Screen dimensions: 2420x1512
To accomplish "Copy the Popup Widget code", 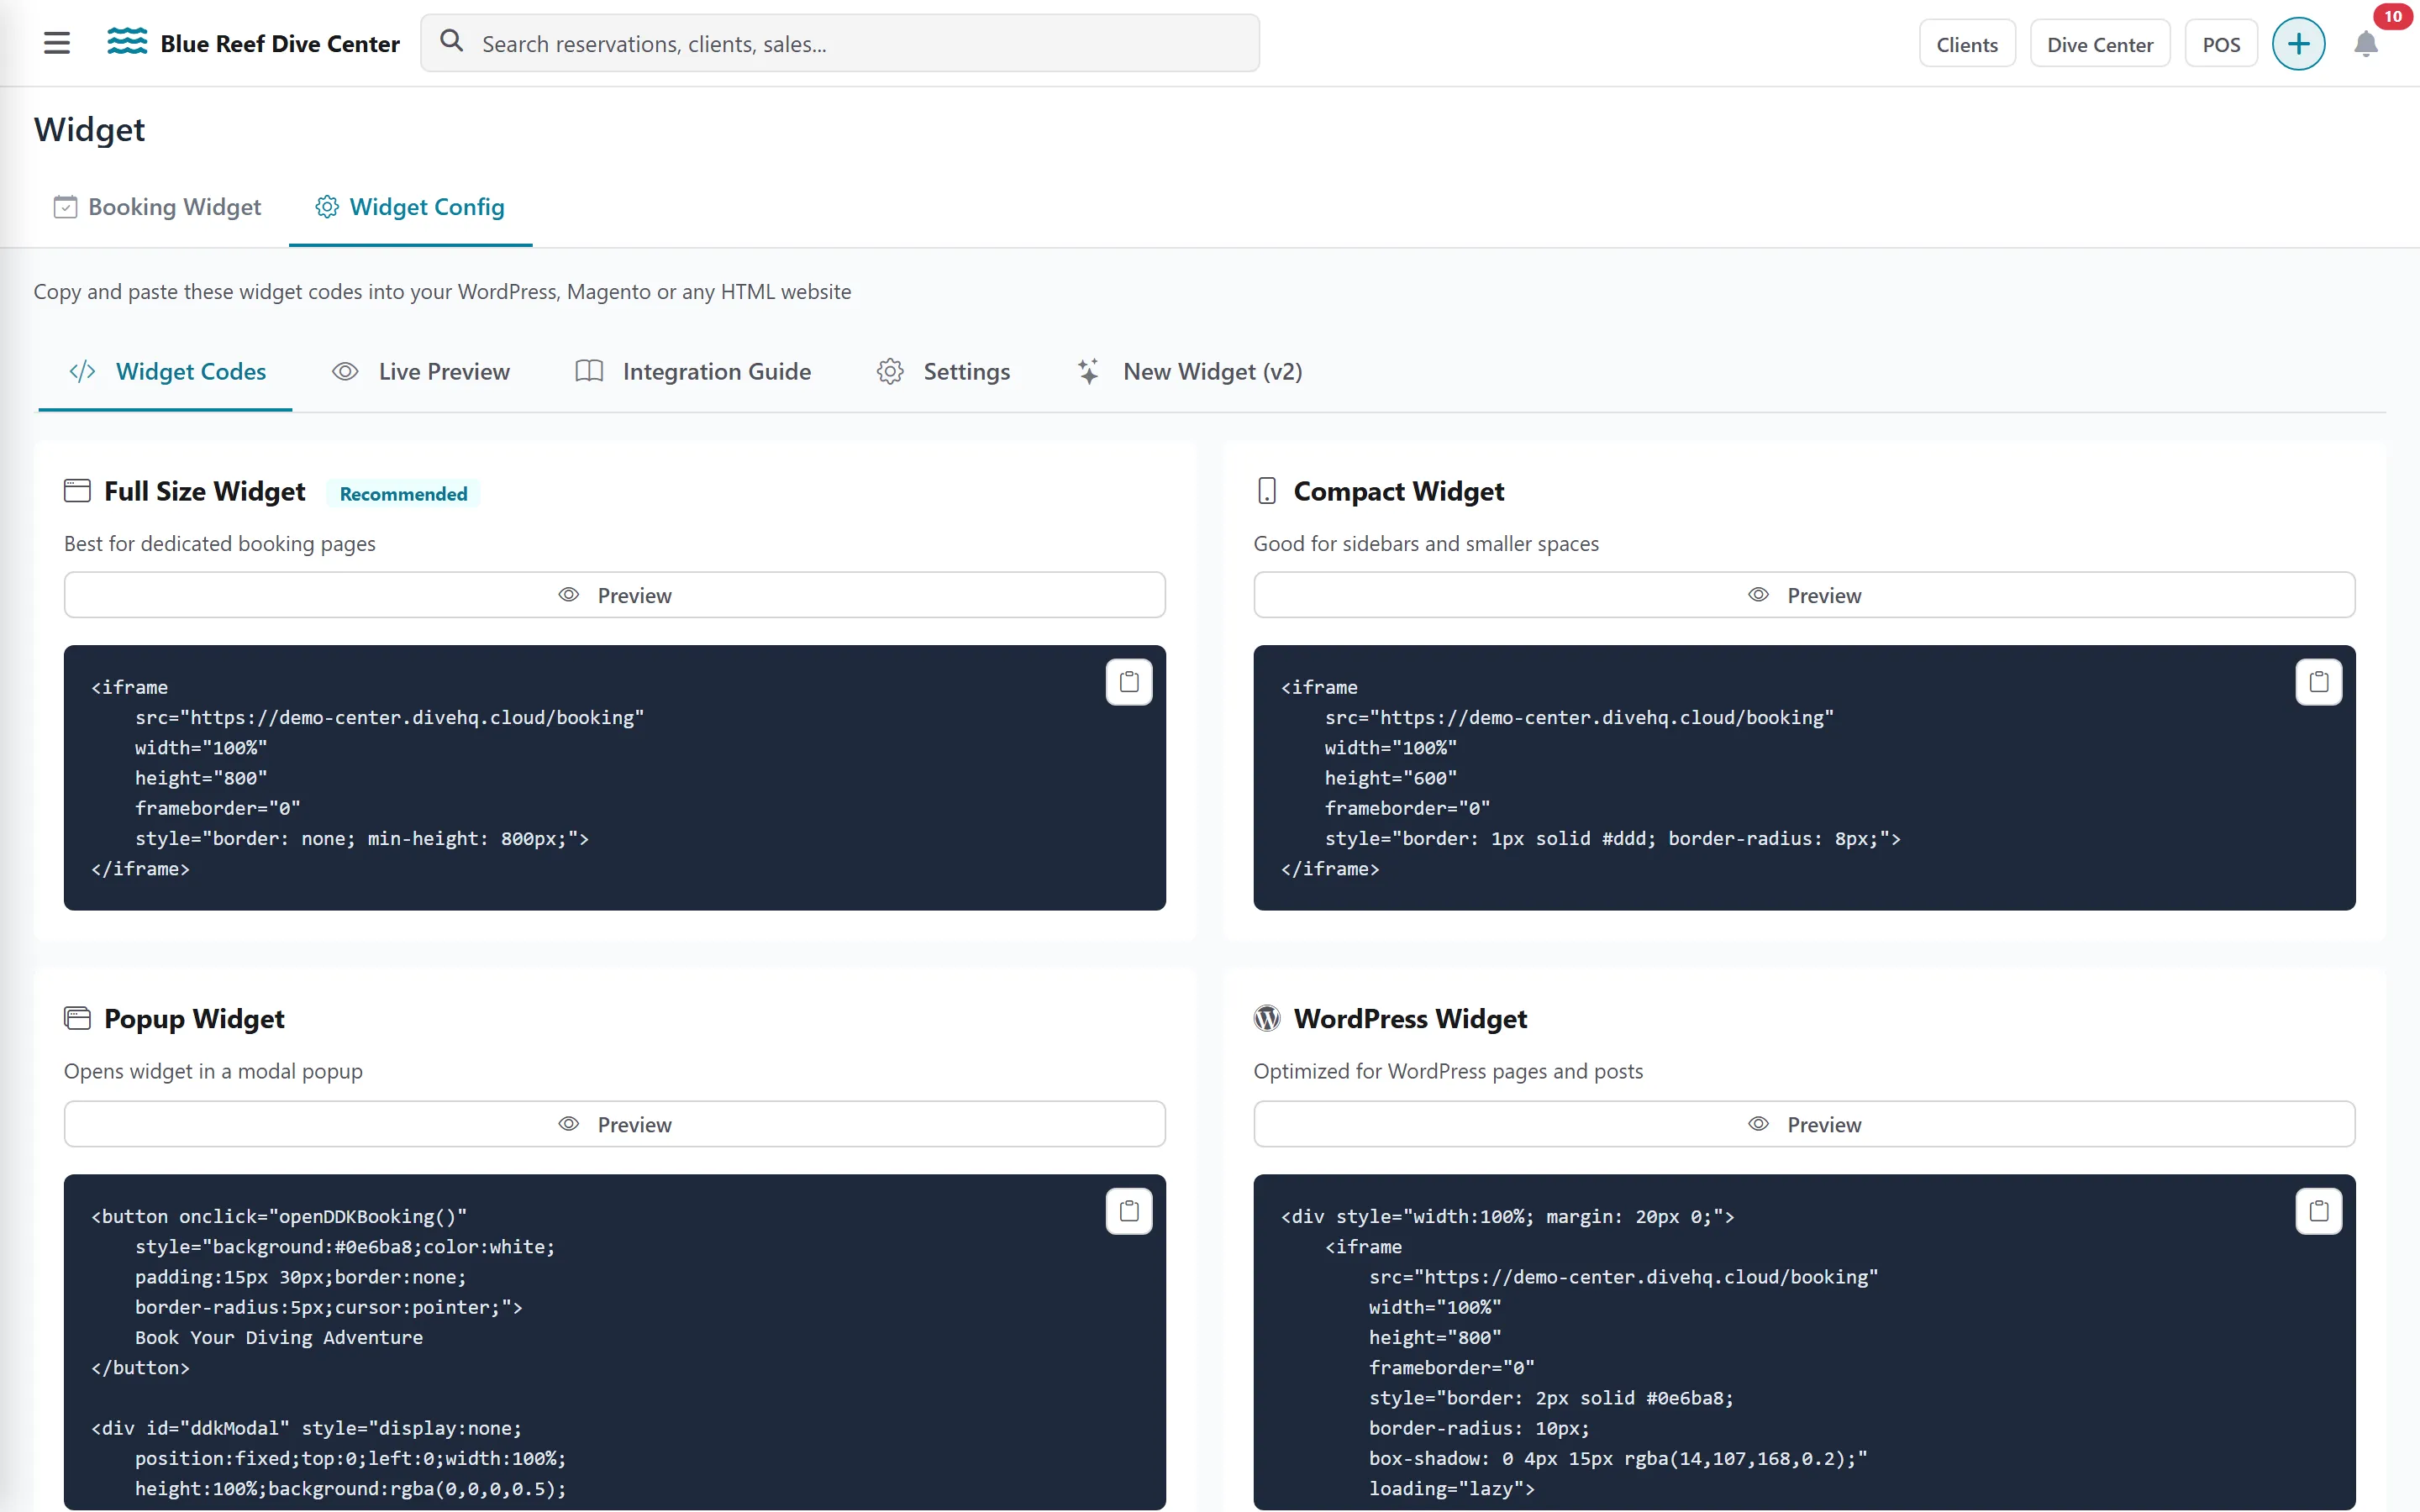I will coord(1129,1211).
